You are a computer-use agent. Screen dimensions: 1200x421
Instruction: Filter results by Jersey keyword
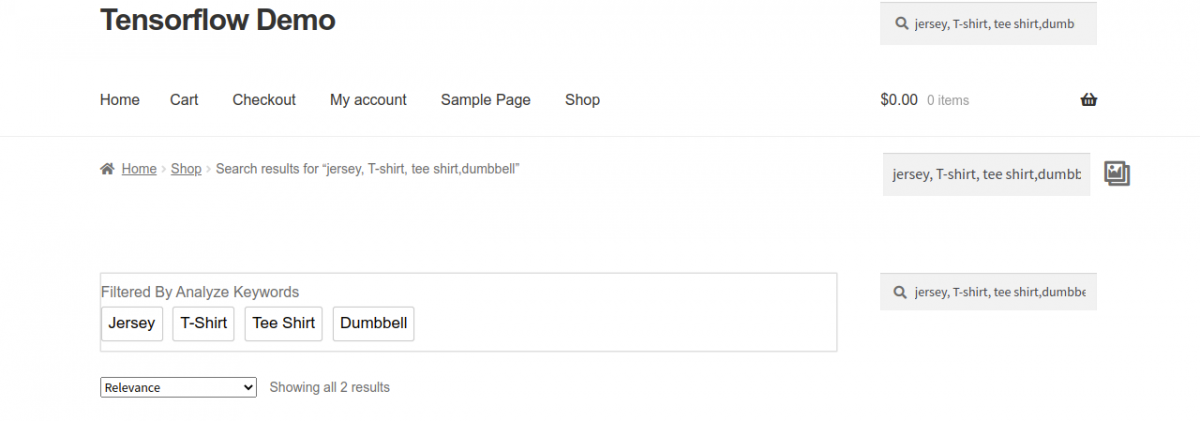tap(132, 323)
